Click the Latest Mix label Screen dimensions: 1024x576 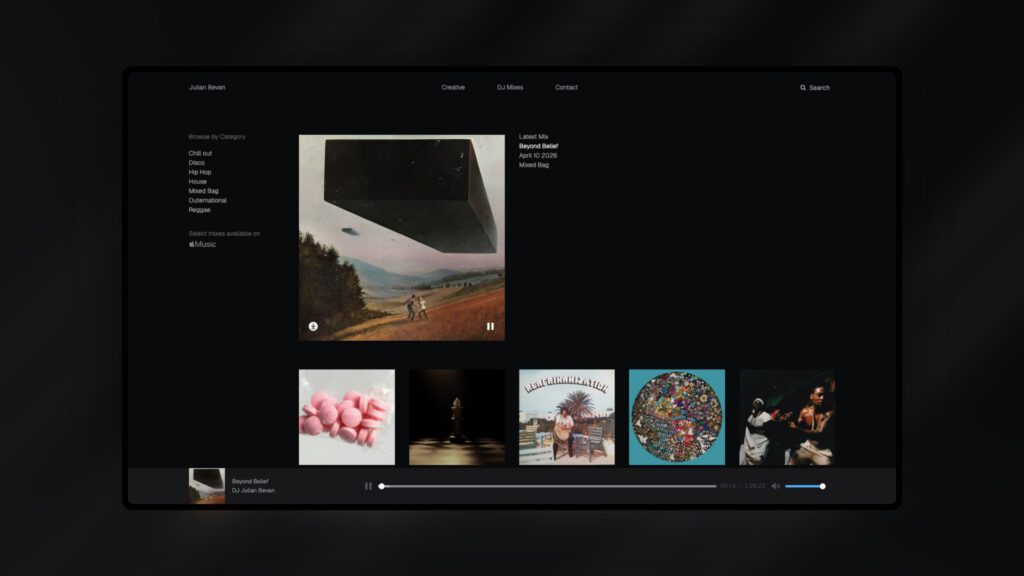[x=534, y=137]
